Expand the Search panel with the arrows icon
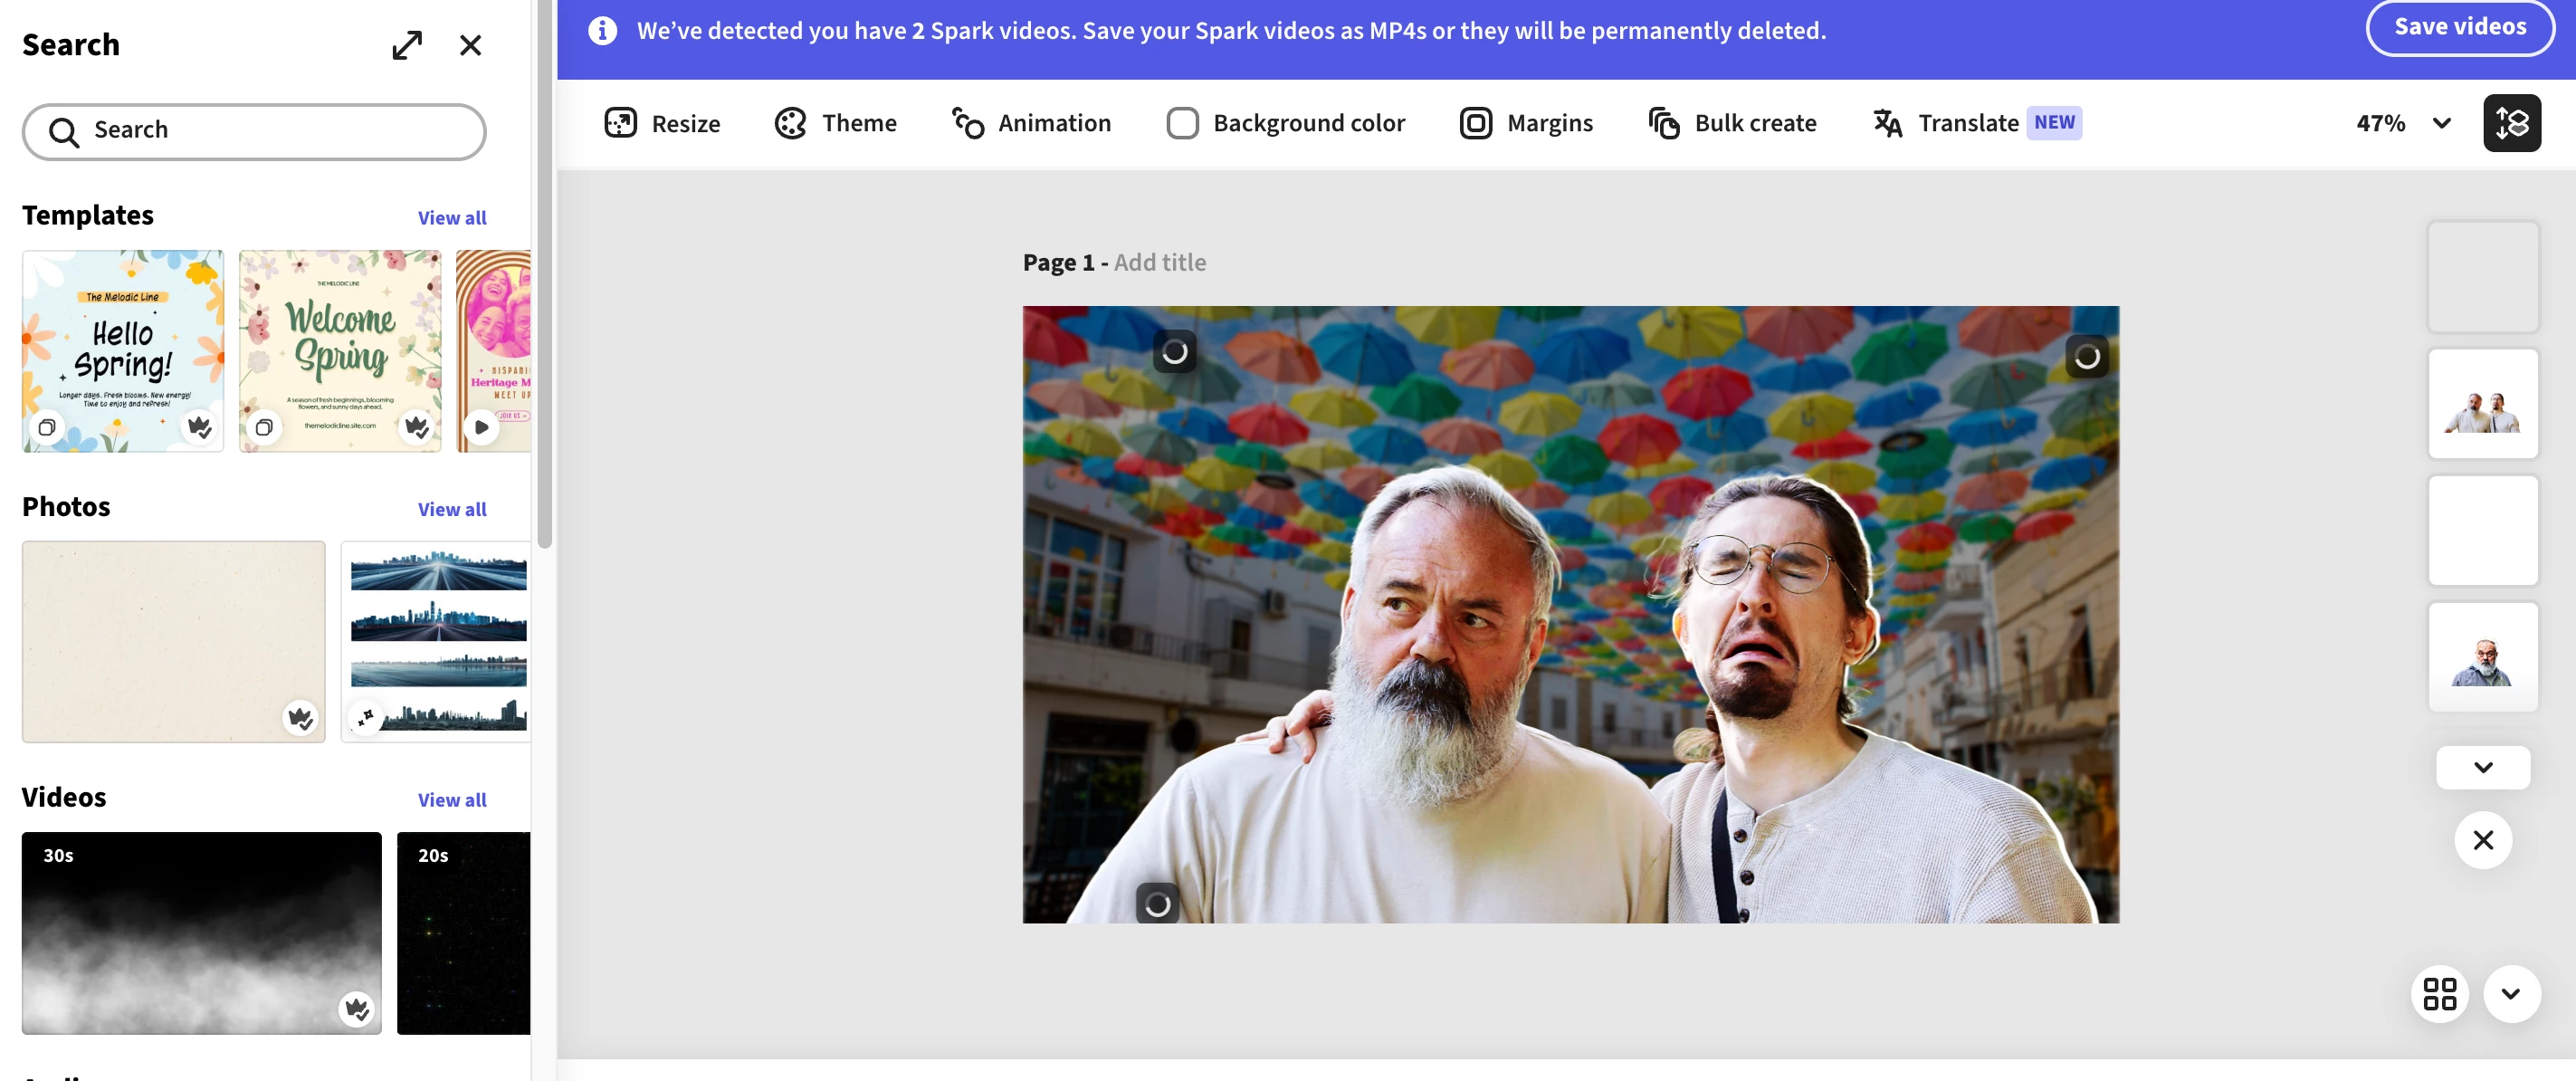 tap(407, 45)
